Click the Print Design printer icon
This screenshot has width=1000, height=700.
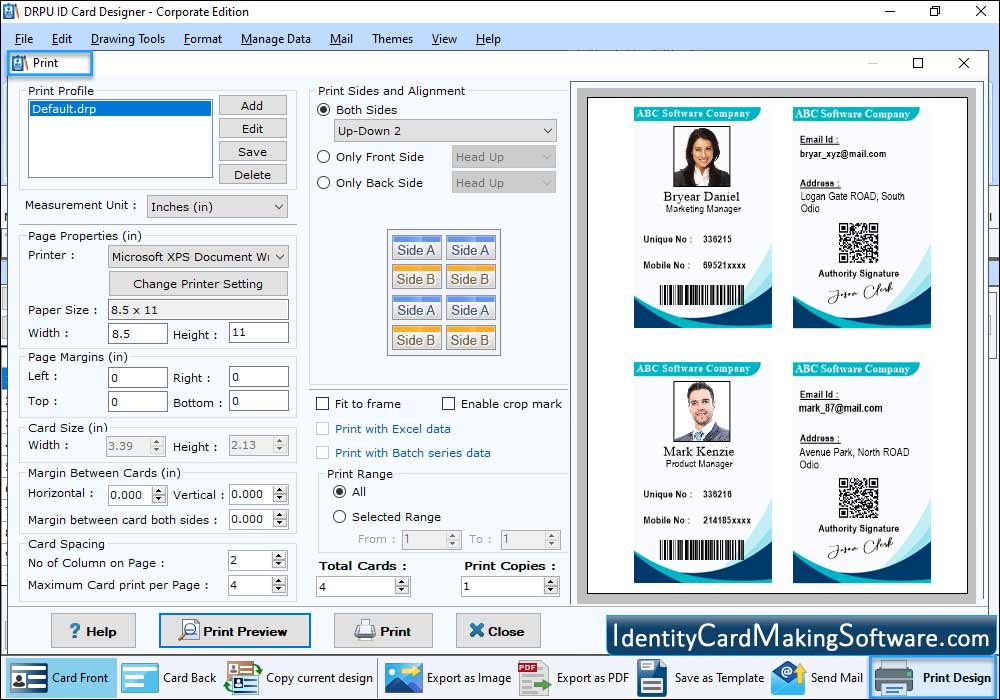tap(893, 678)
